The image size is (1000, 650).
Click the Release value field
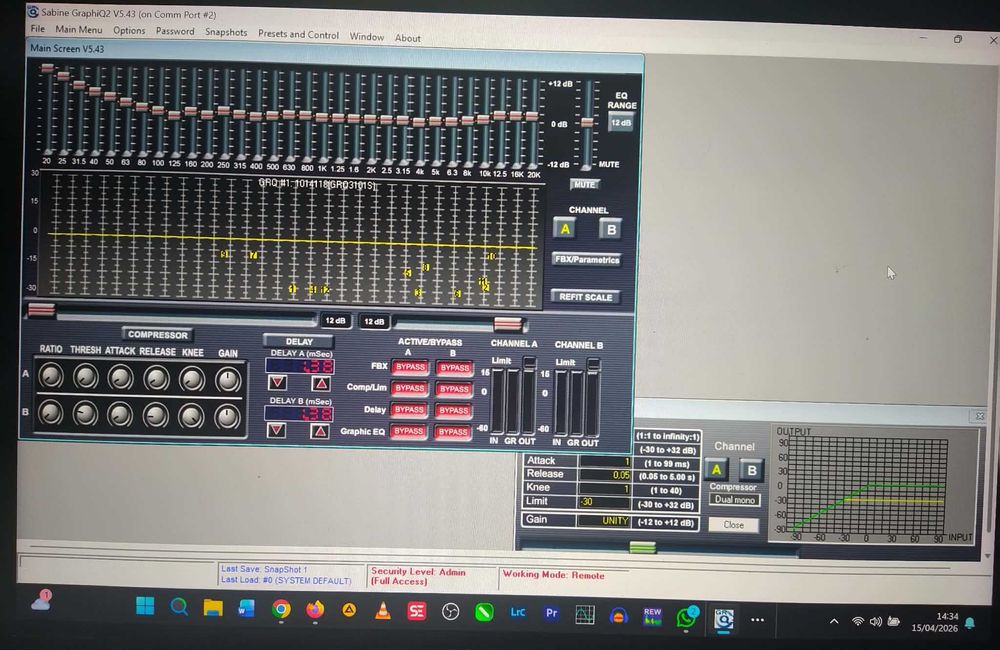pos(604,475)
